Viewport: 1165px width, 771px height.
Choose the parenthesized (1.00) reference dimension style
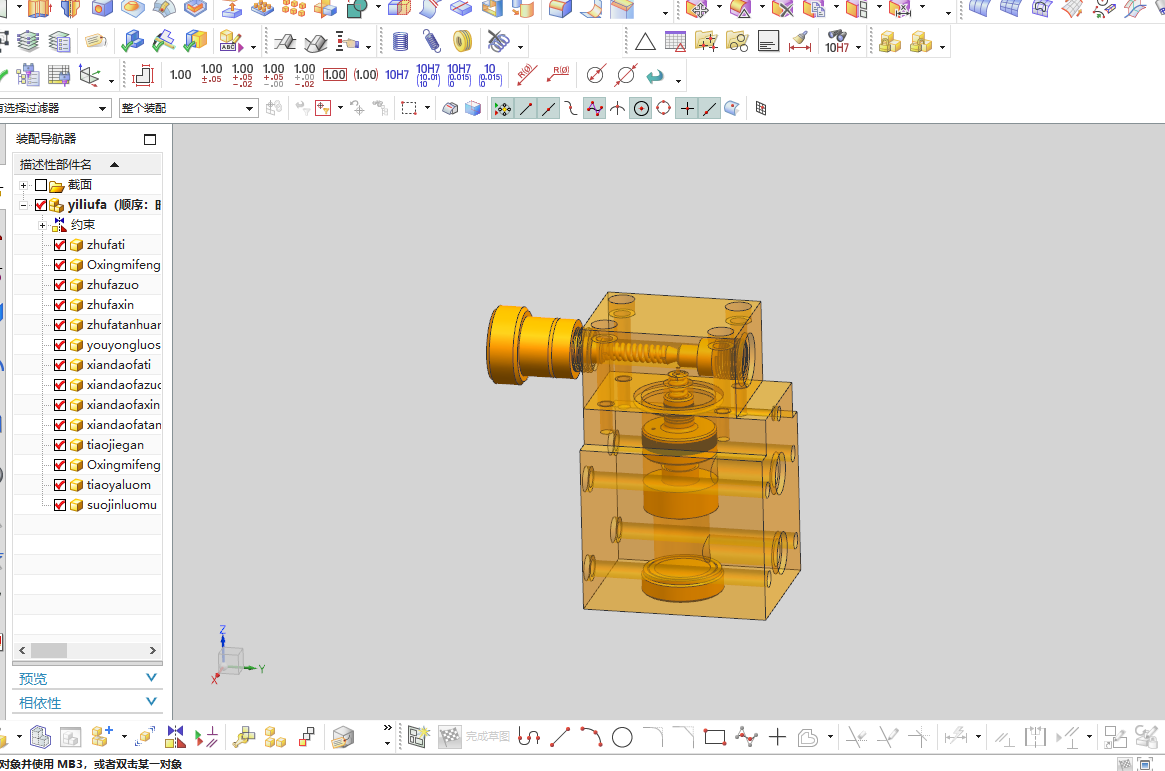(366, 74)
